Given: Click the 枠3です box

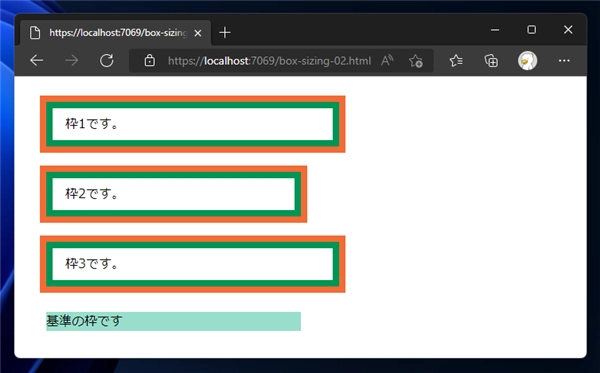Looking at the screenshot, I should [192, 264].
